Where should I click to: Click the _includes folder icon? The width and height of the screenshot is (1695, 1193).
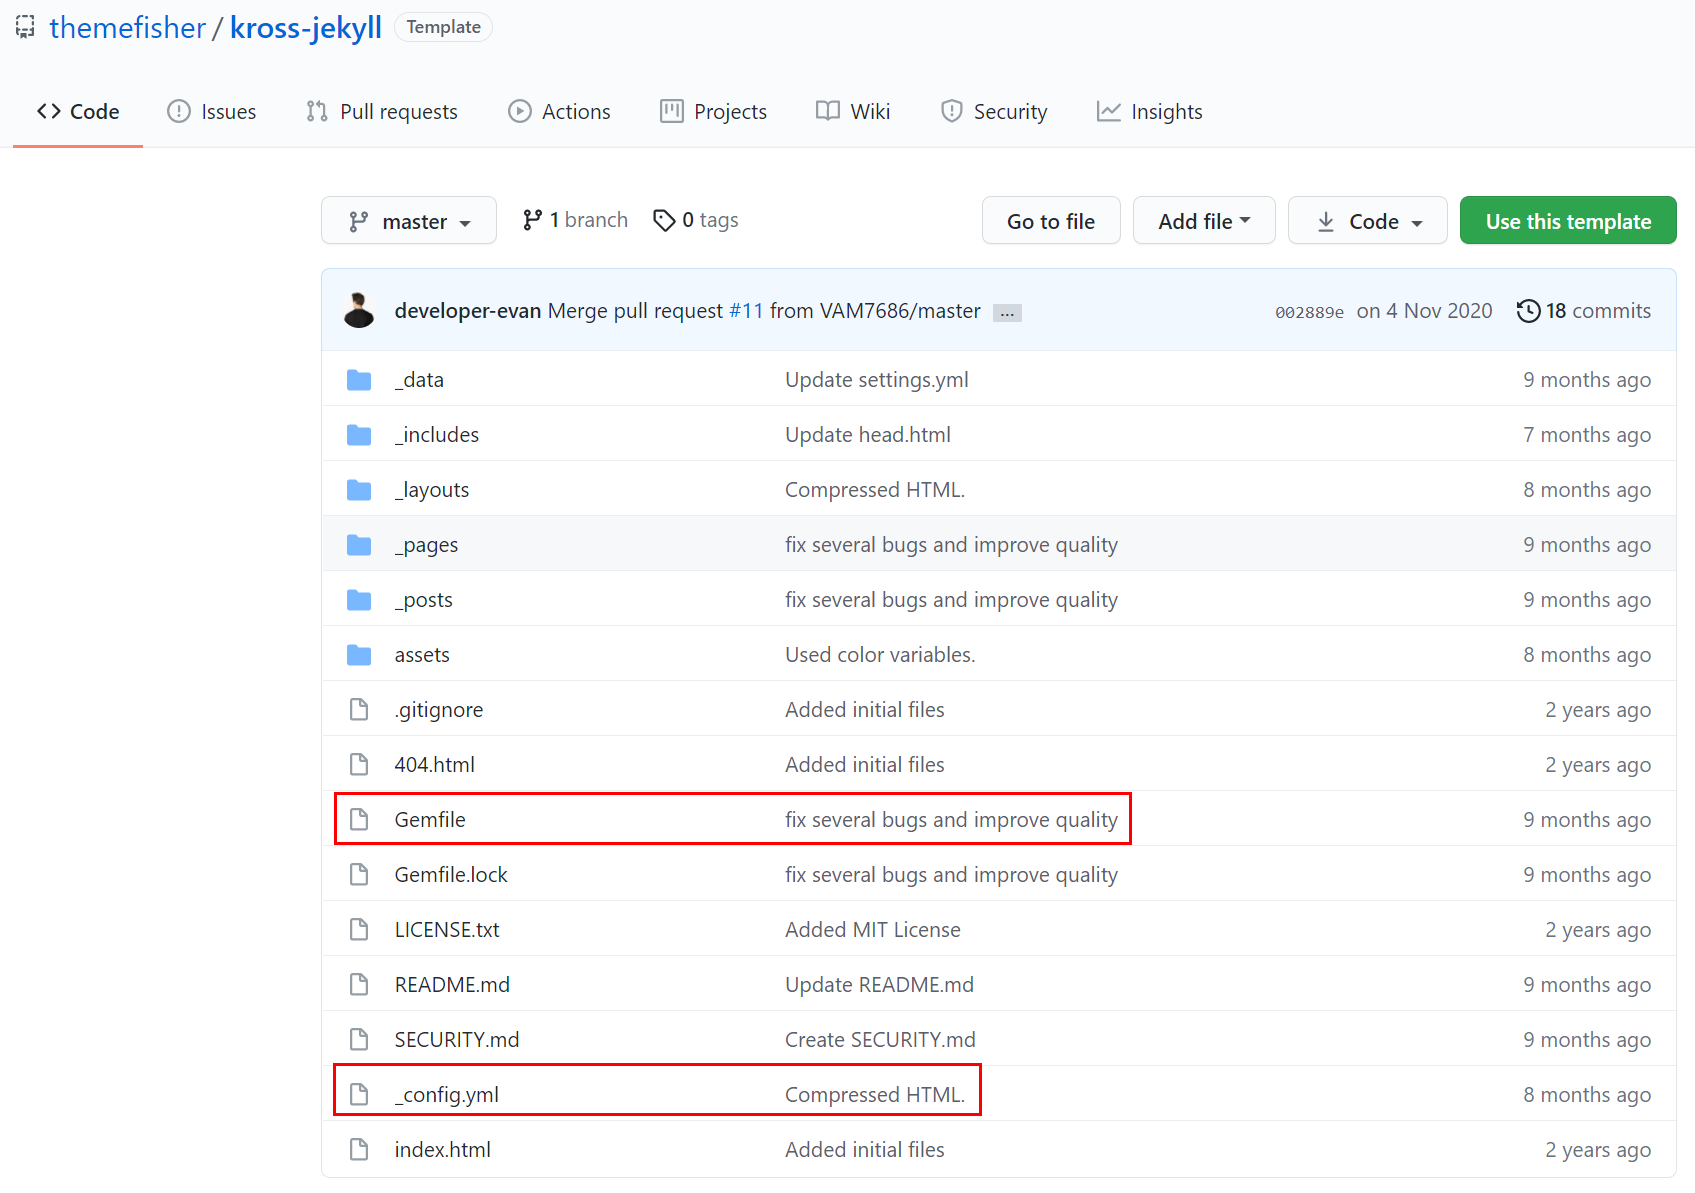coord(359,435)
